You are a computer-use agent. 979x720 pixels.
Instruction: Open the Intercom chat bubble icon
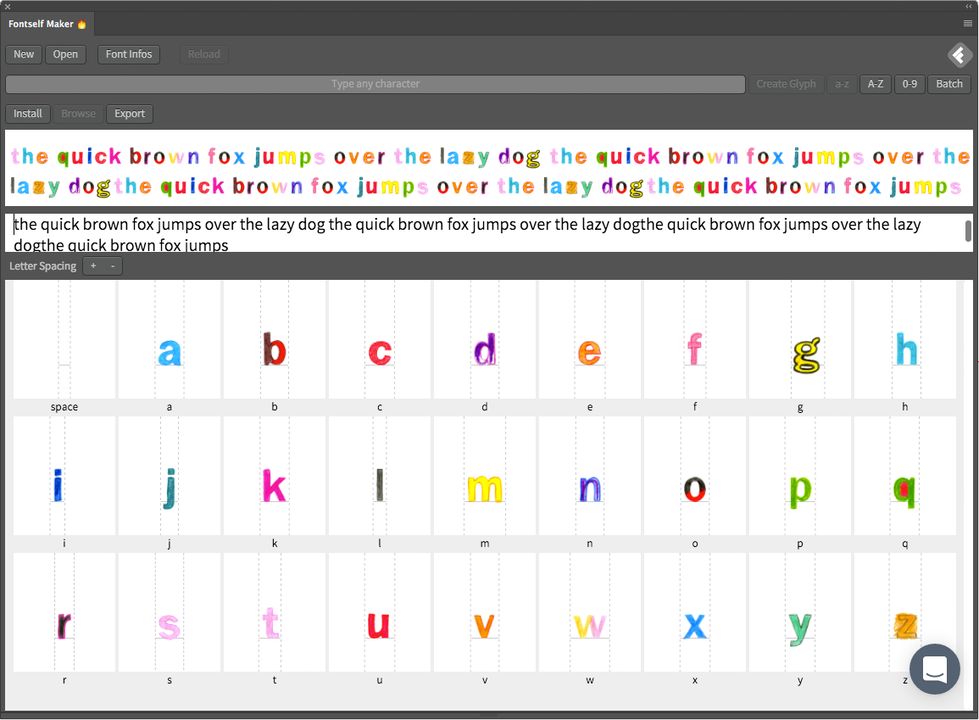pos(934,669)
